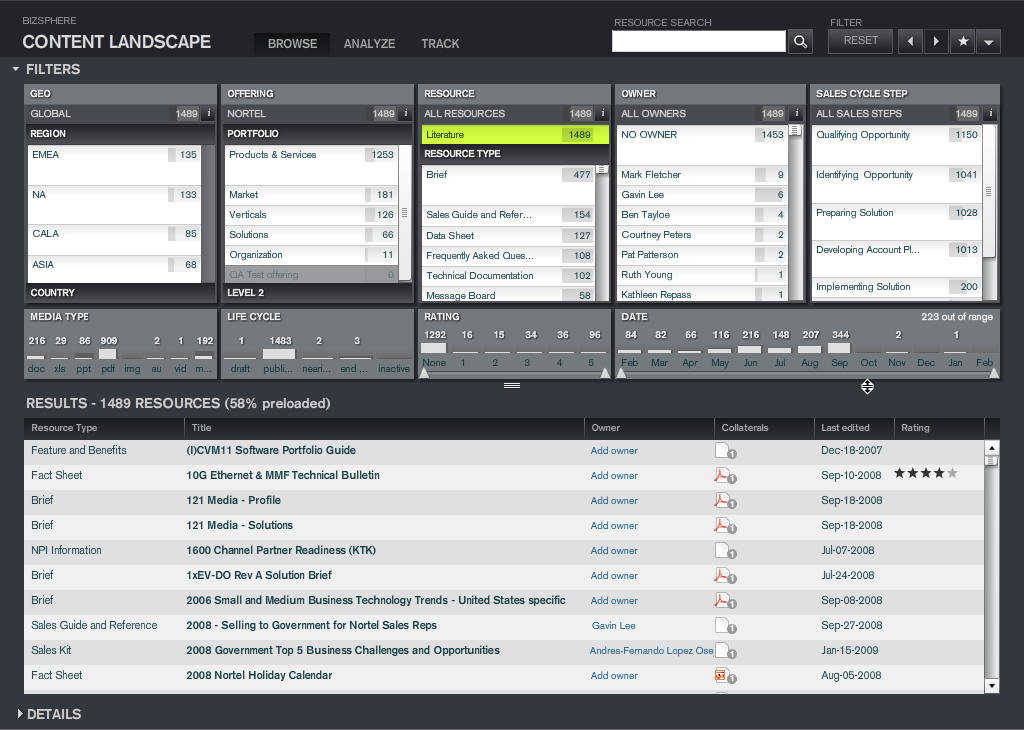Switch to the ANALYZE tab

[x=369, y=44]
